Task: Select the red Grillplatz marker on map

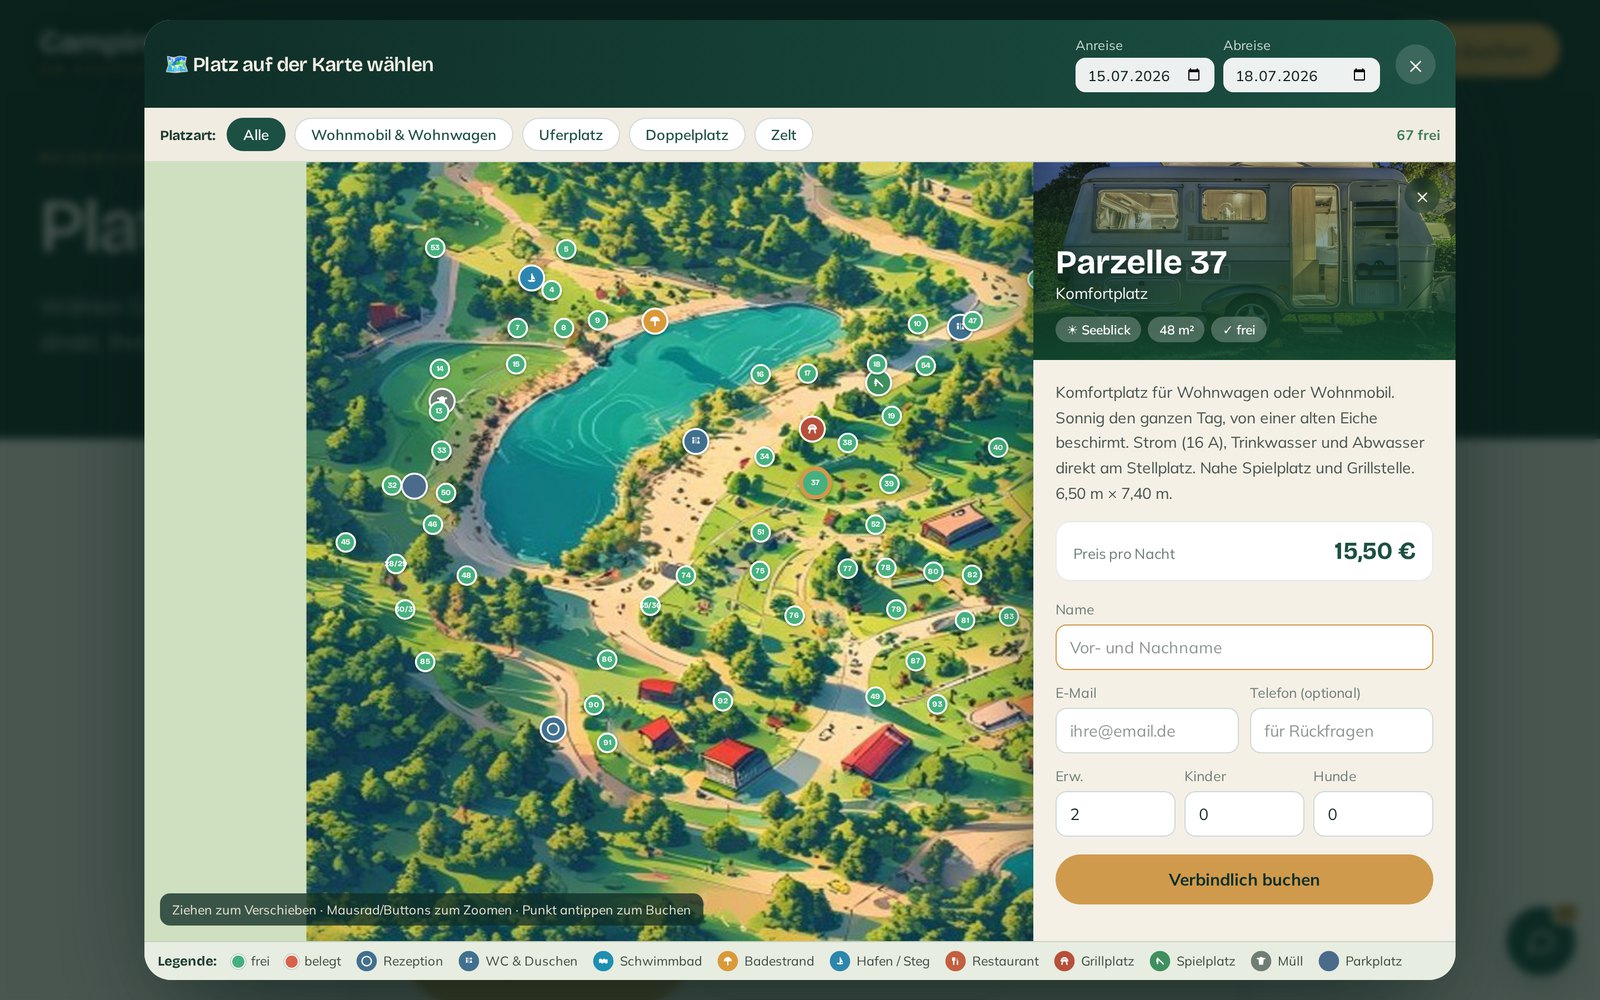Action: click(x=812, y=429)
